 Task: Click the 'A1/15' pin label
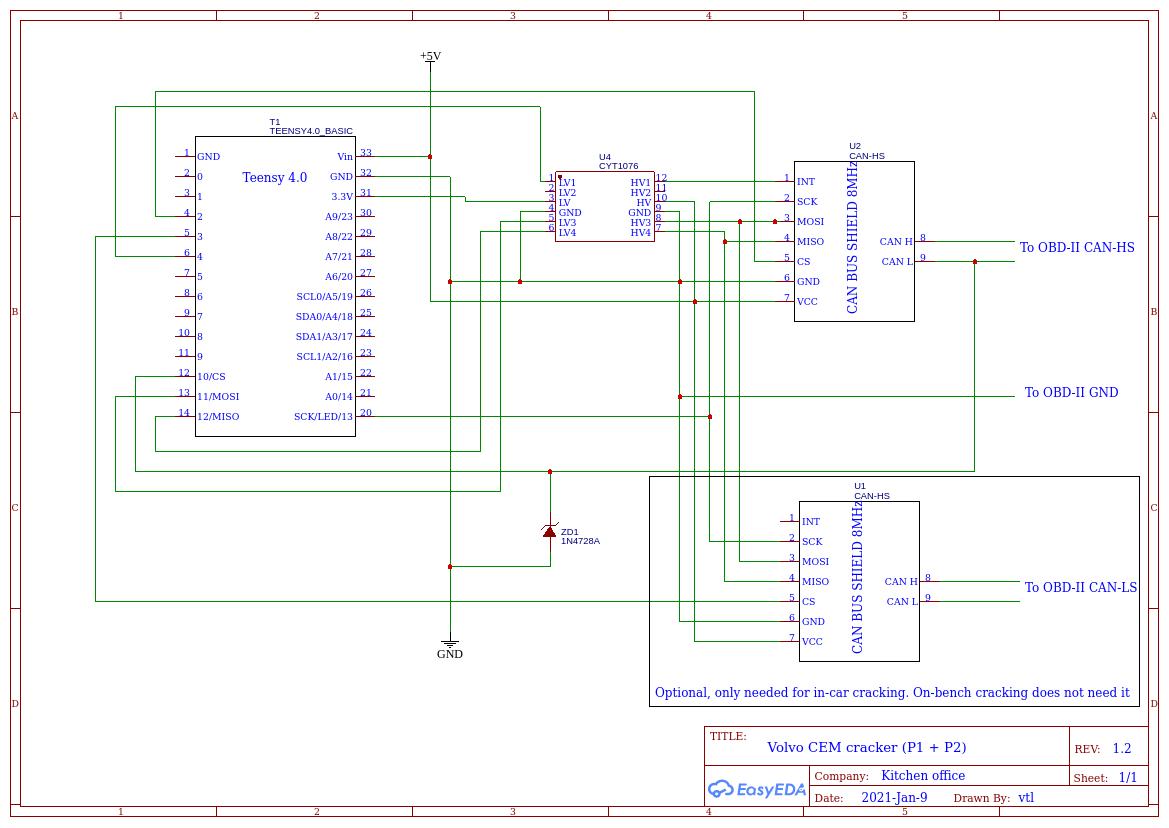pos(338,377)
